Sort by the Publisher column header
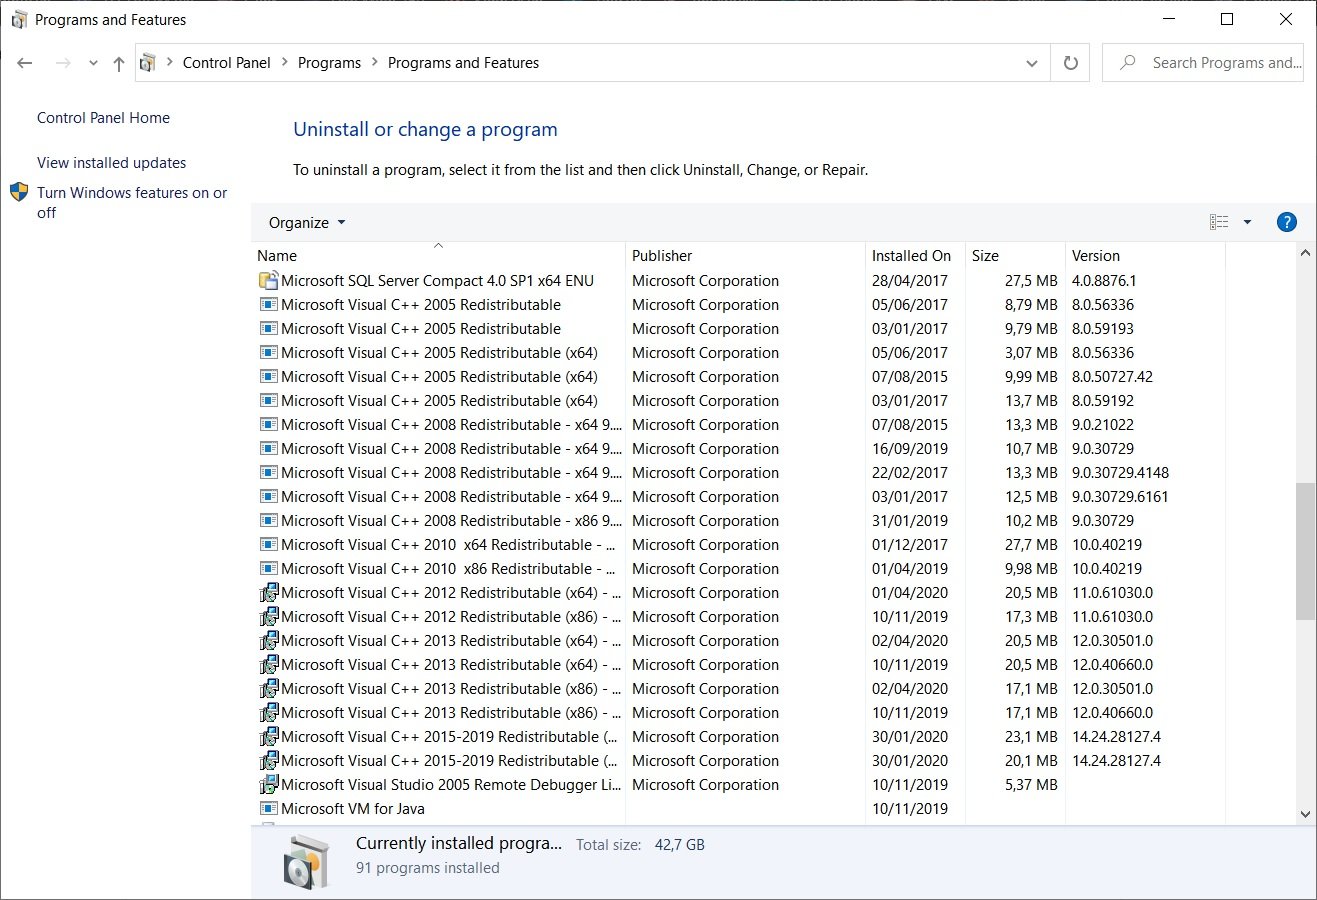Screen dimensions: 1317x900 745,256
